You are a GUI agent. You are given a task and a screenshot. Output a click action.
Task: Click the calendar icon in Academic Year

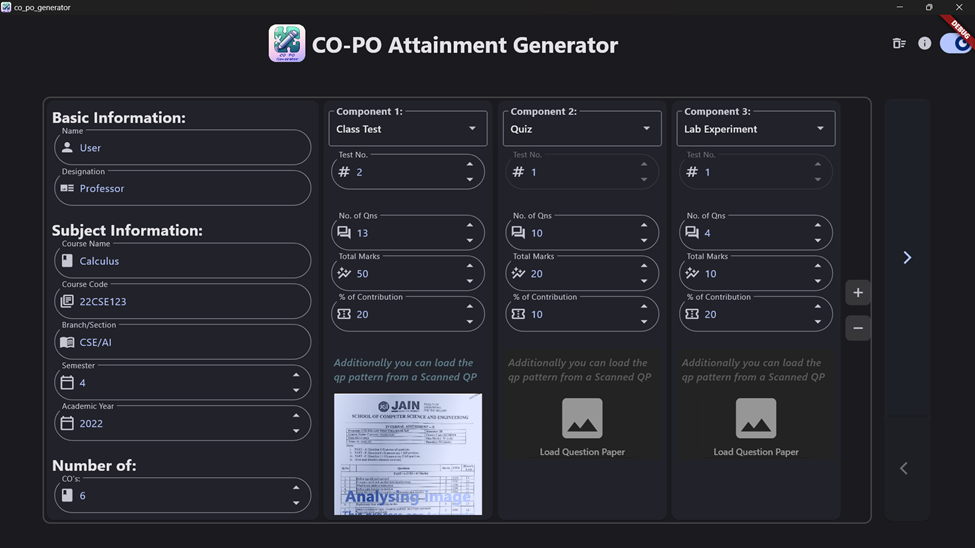[67, 423]
